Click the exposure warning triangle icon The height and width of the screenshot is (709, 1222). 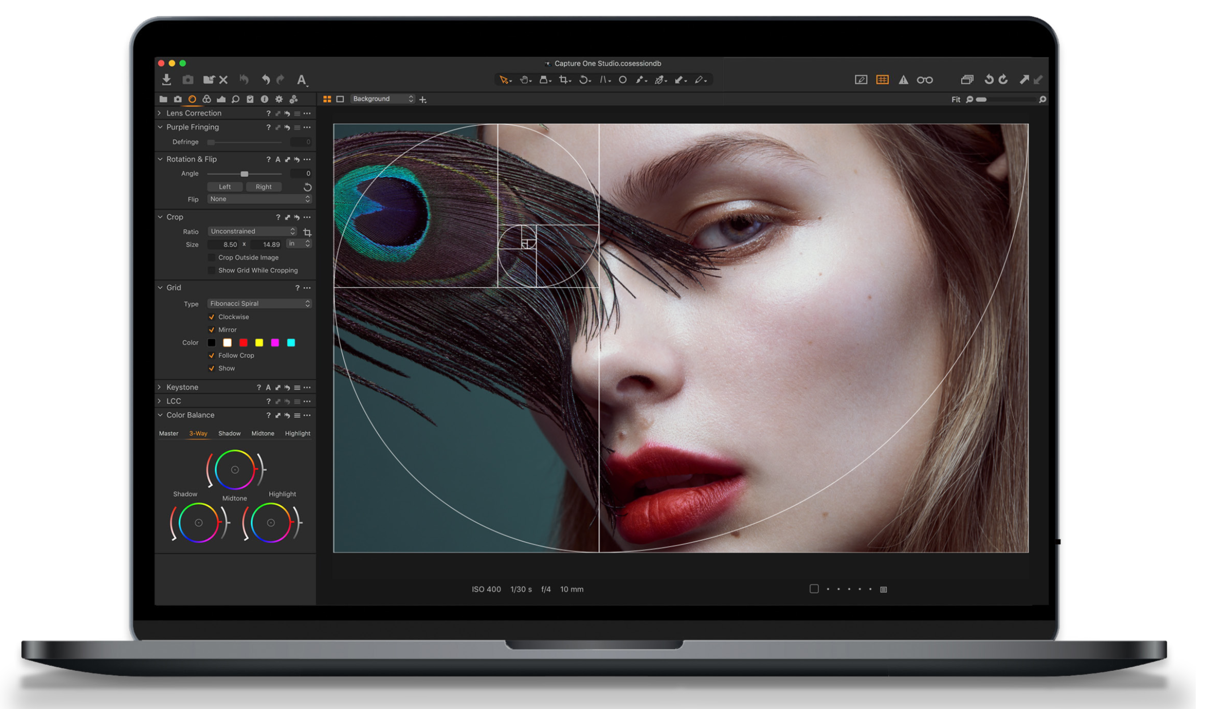(903, 80)
